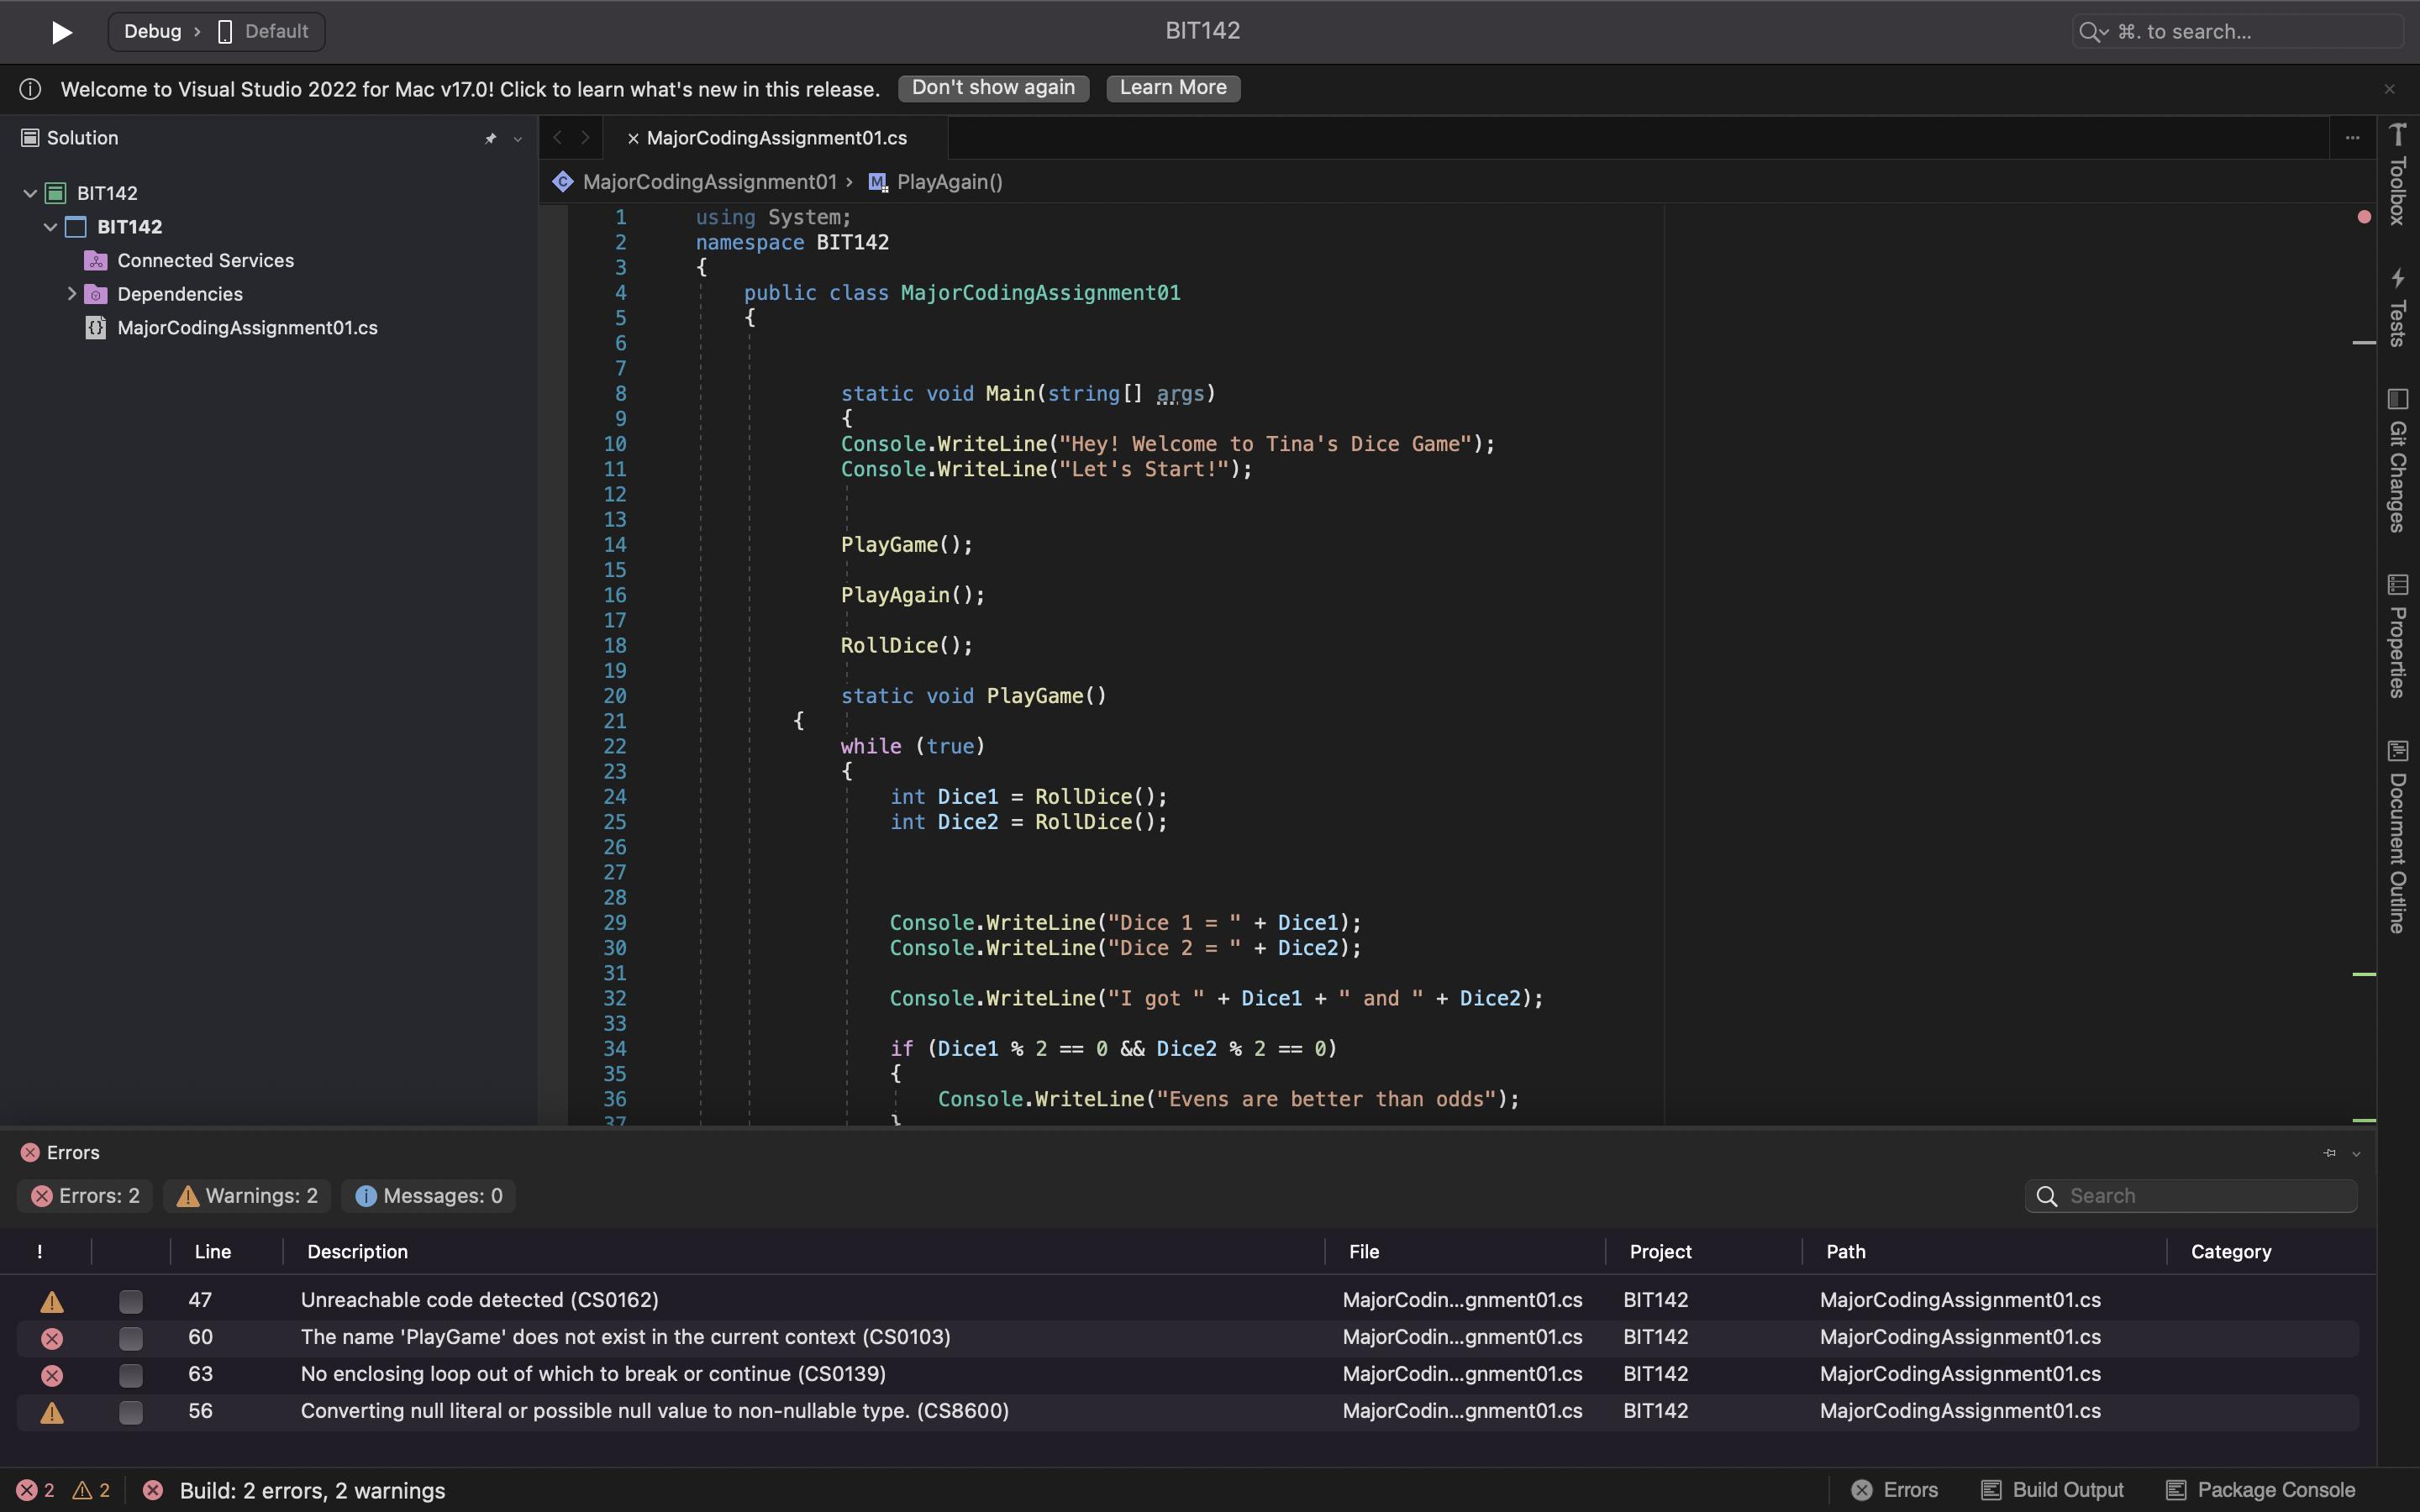Open the Git Changes side panel
This screenshot has height=1512, width=2420.
coord(2397,461)
